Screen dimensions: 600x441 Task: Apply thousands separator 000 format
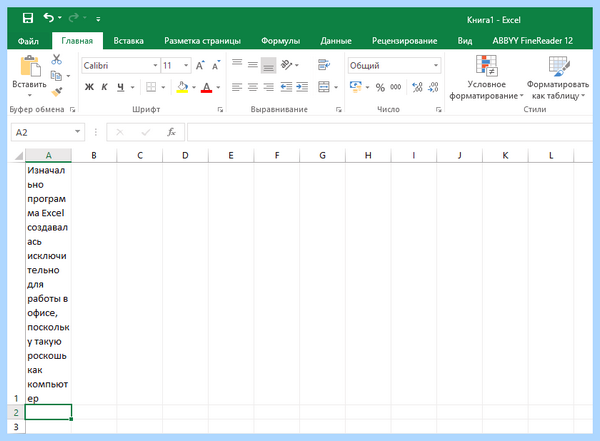point(395,87)
